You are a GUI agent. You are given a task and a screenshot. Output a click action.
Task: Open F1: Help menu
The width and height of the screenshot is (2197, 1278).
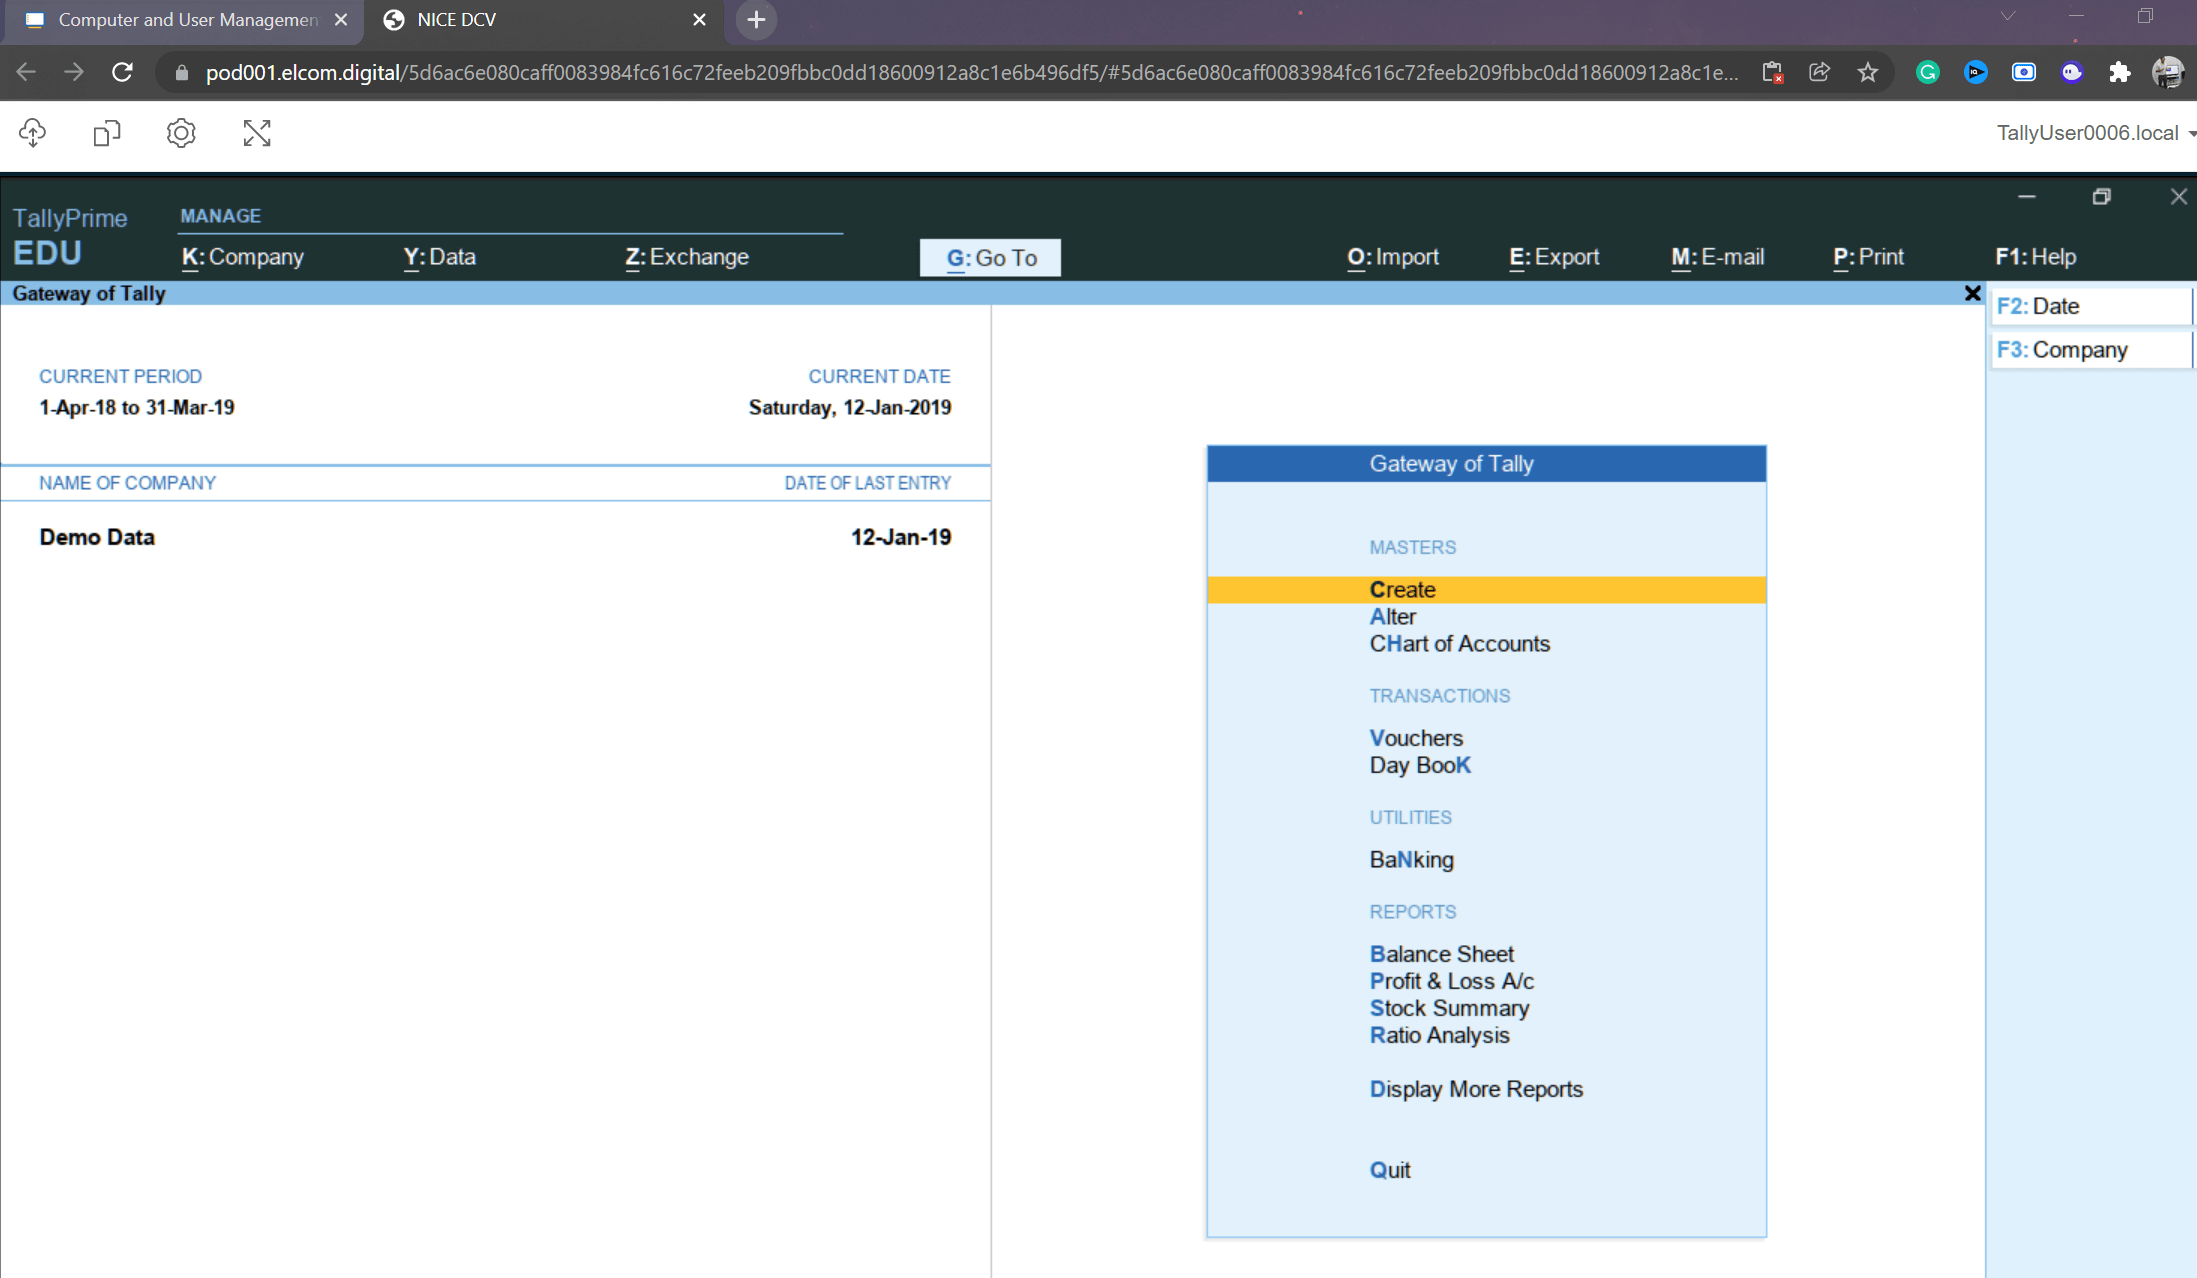click(x=2036, y=257)
